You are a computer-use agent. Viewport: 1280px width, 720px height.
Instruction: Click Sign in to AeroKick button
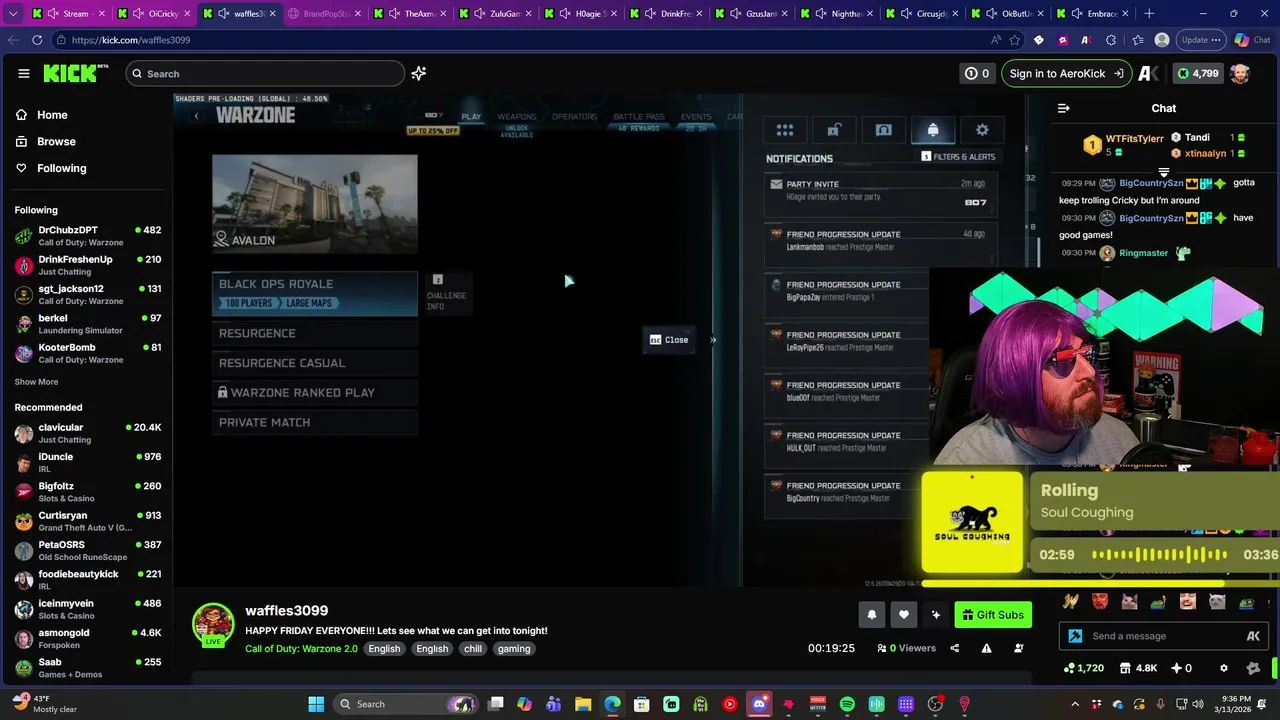(x=1066, y=73)
